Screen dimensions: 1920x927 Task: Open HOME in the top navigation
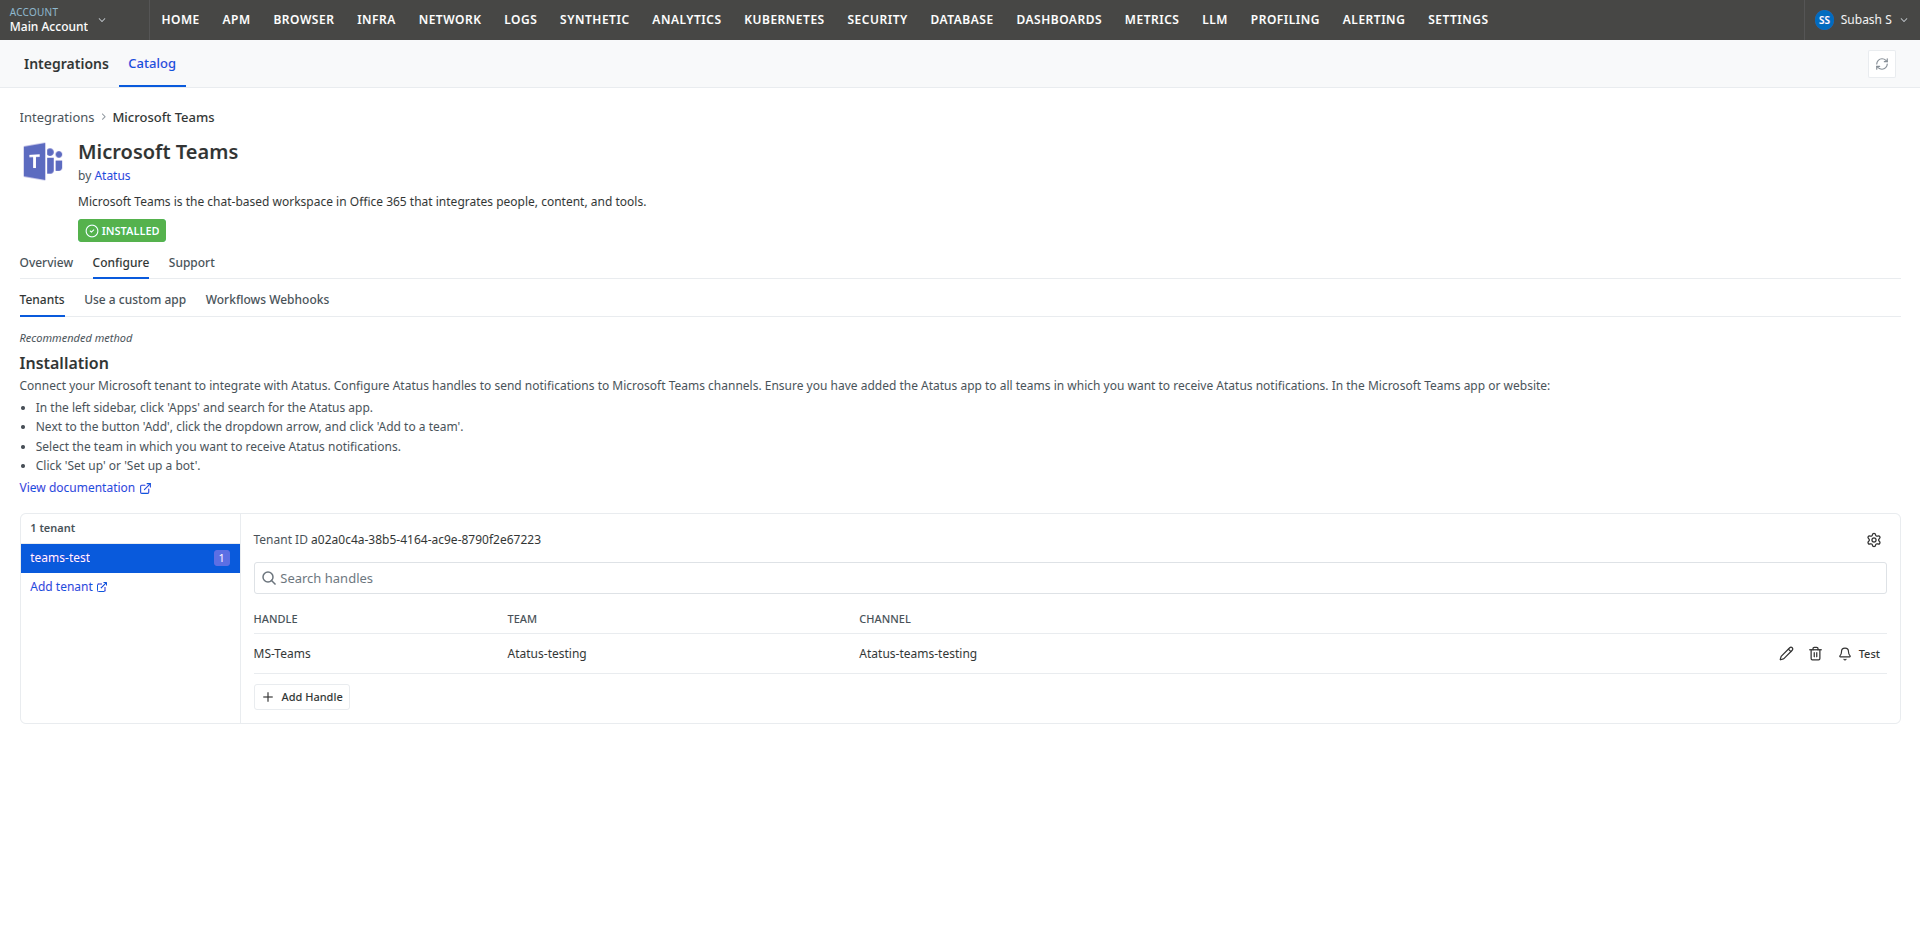181,20
